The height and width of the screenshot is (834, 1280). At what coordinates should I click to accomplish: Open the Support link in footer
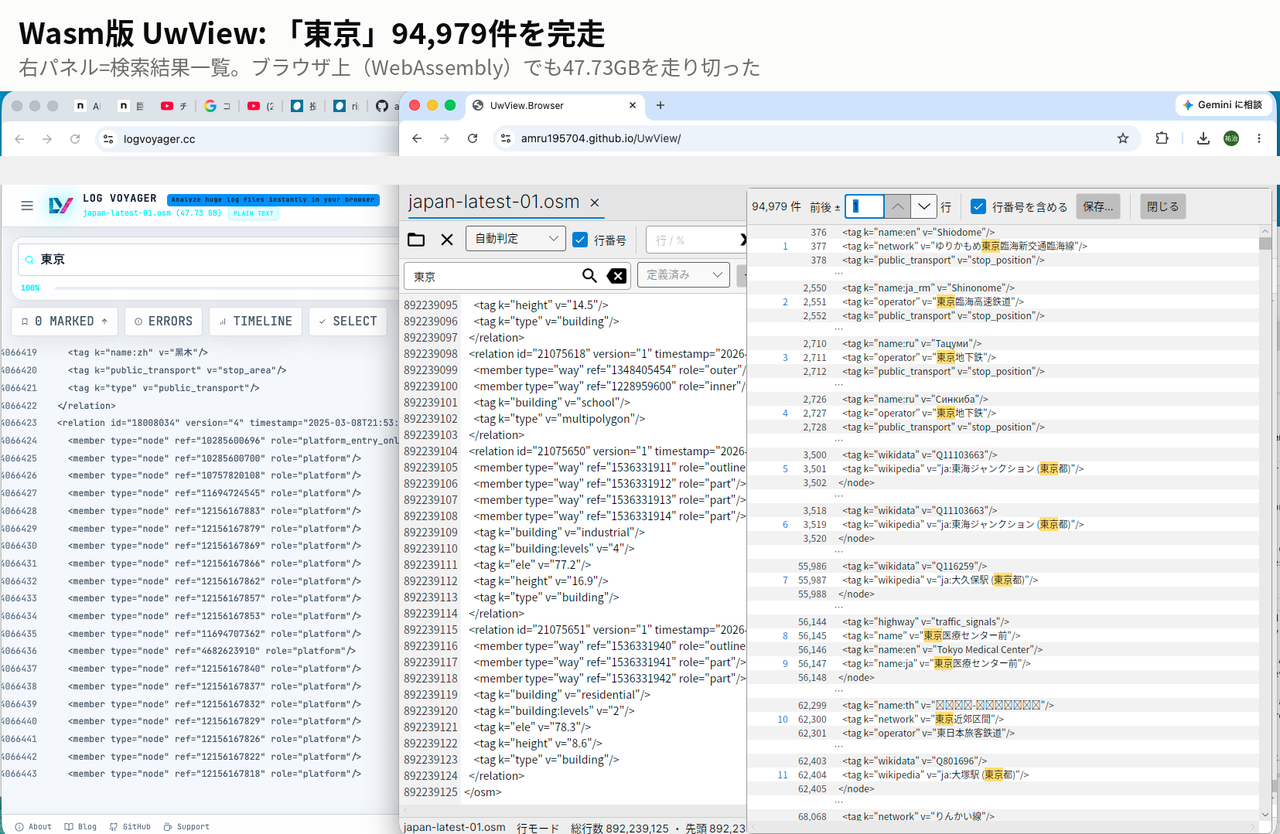[x=187, y=826]
